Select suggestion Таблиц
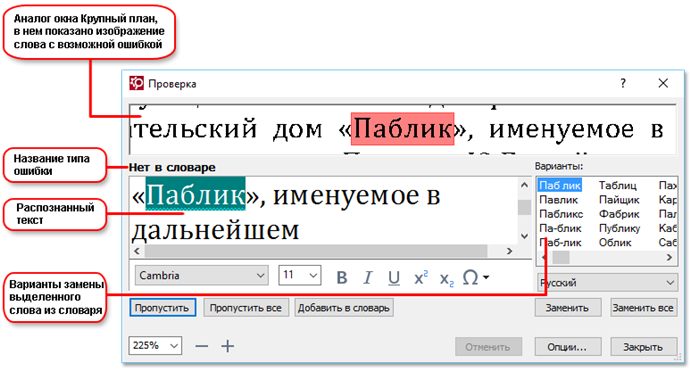The width and height of the screenshot is (690, 371). click(617, 185)
